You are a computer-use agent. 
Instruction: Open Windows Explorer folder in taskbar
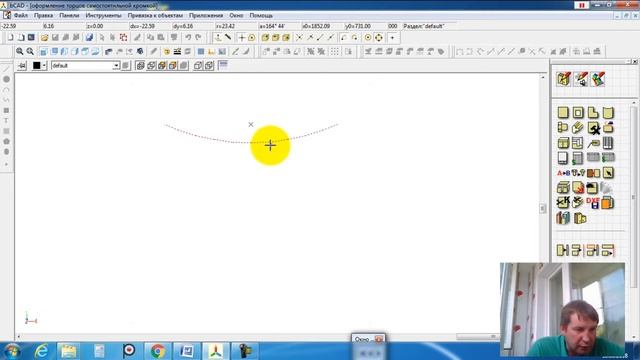pyautogui.click(x=69, y=351)
